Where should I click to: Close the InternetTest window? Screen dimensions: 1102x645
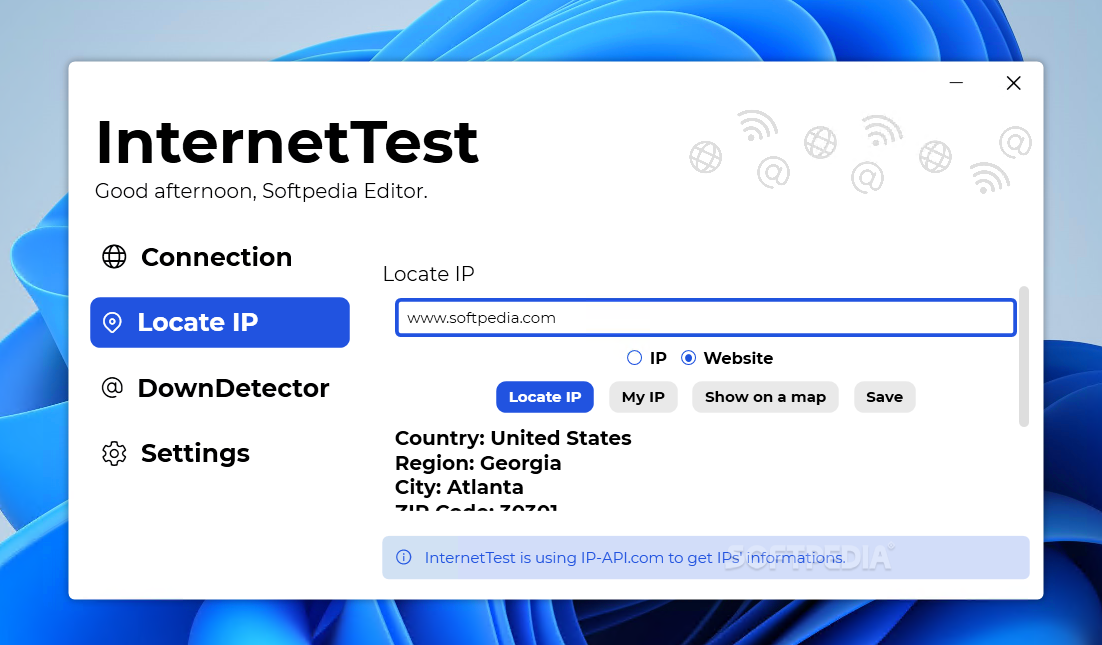point(1013,83)
